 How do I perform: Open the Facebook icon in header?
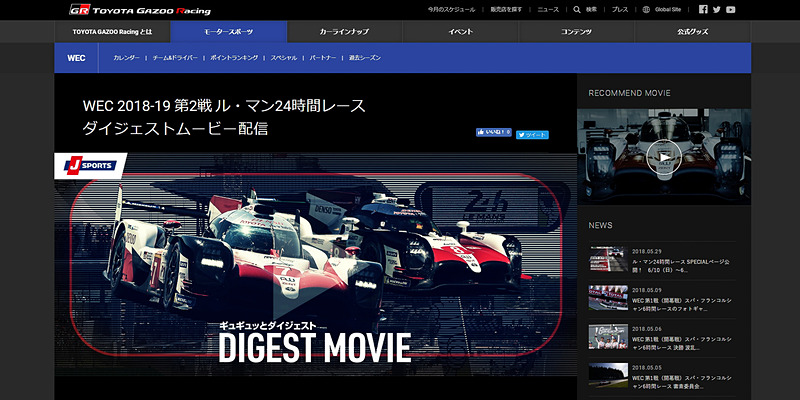703,9
